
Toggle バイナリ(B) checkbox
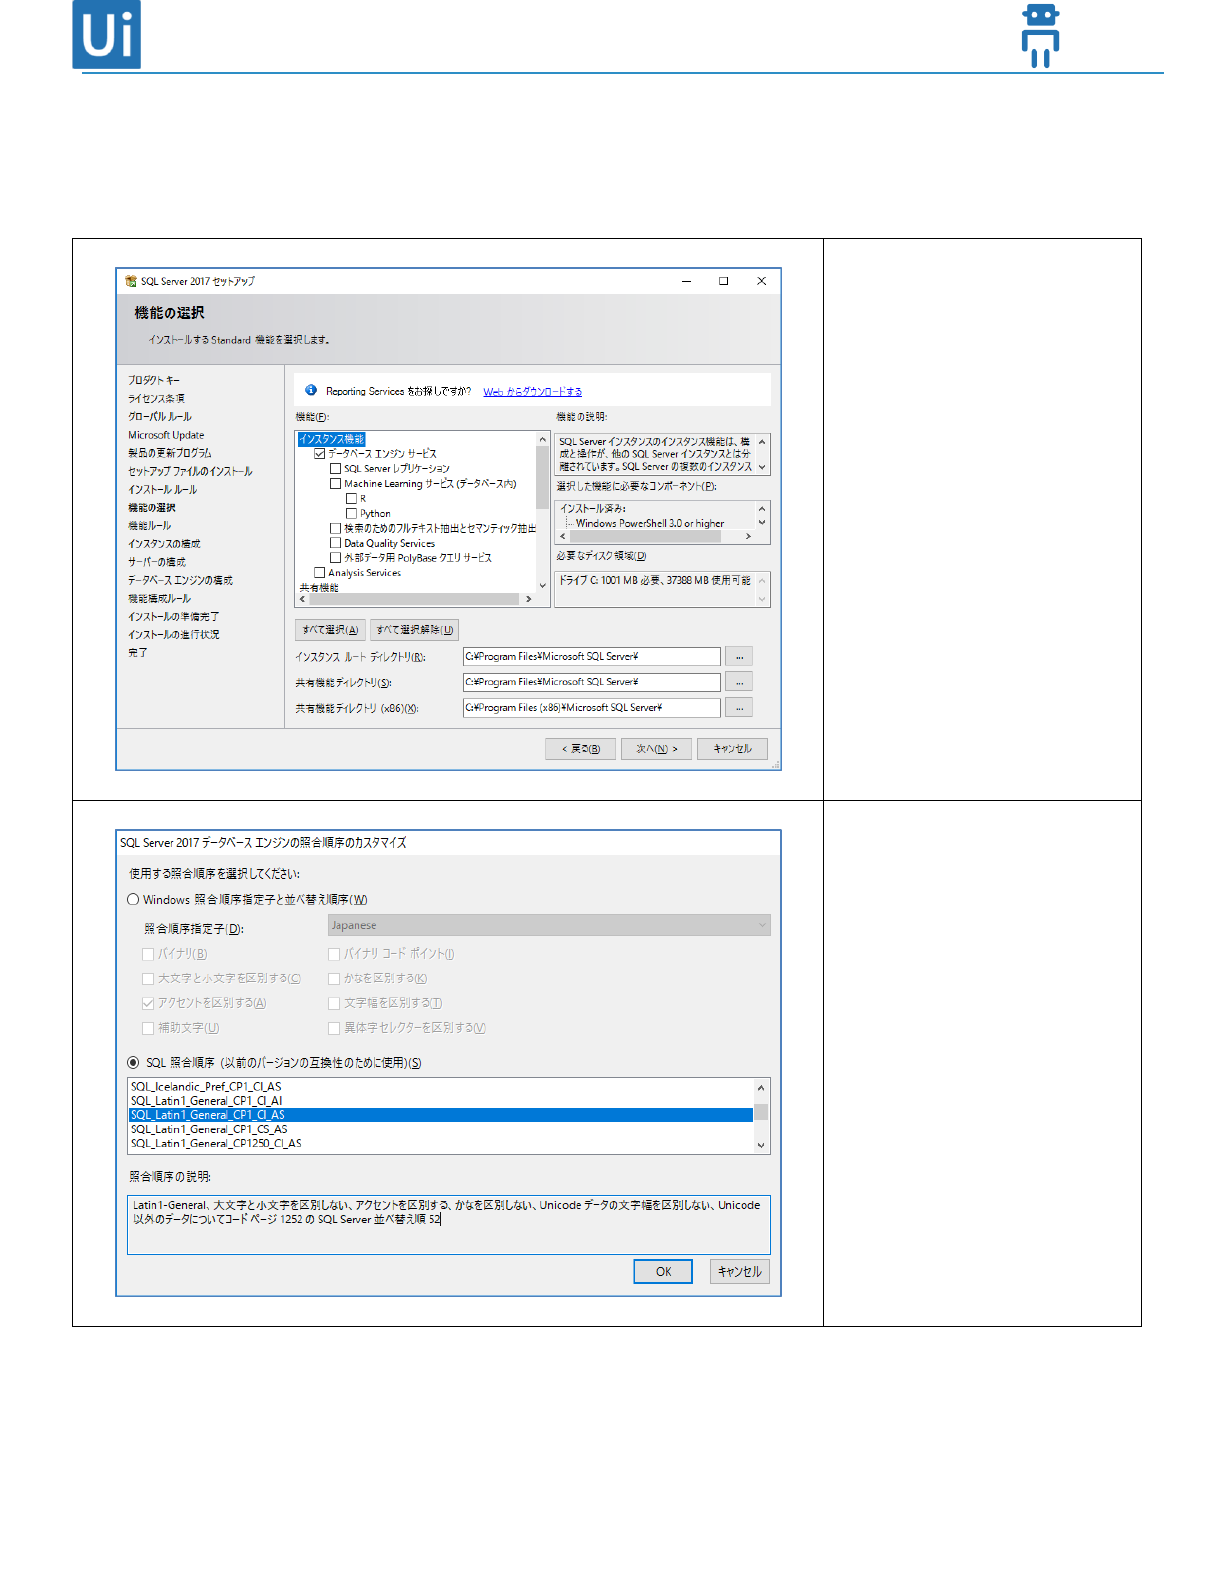[x=148, y=954]
